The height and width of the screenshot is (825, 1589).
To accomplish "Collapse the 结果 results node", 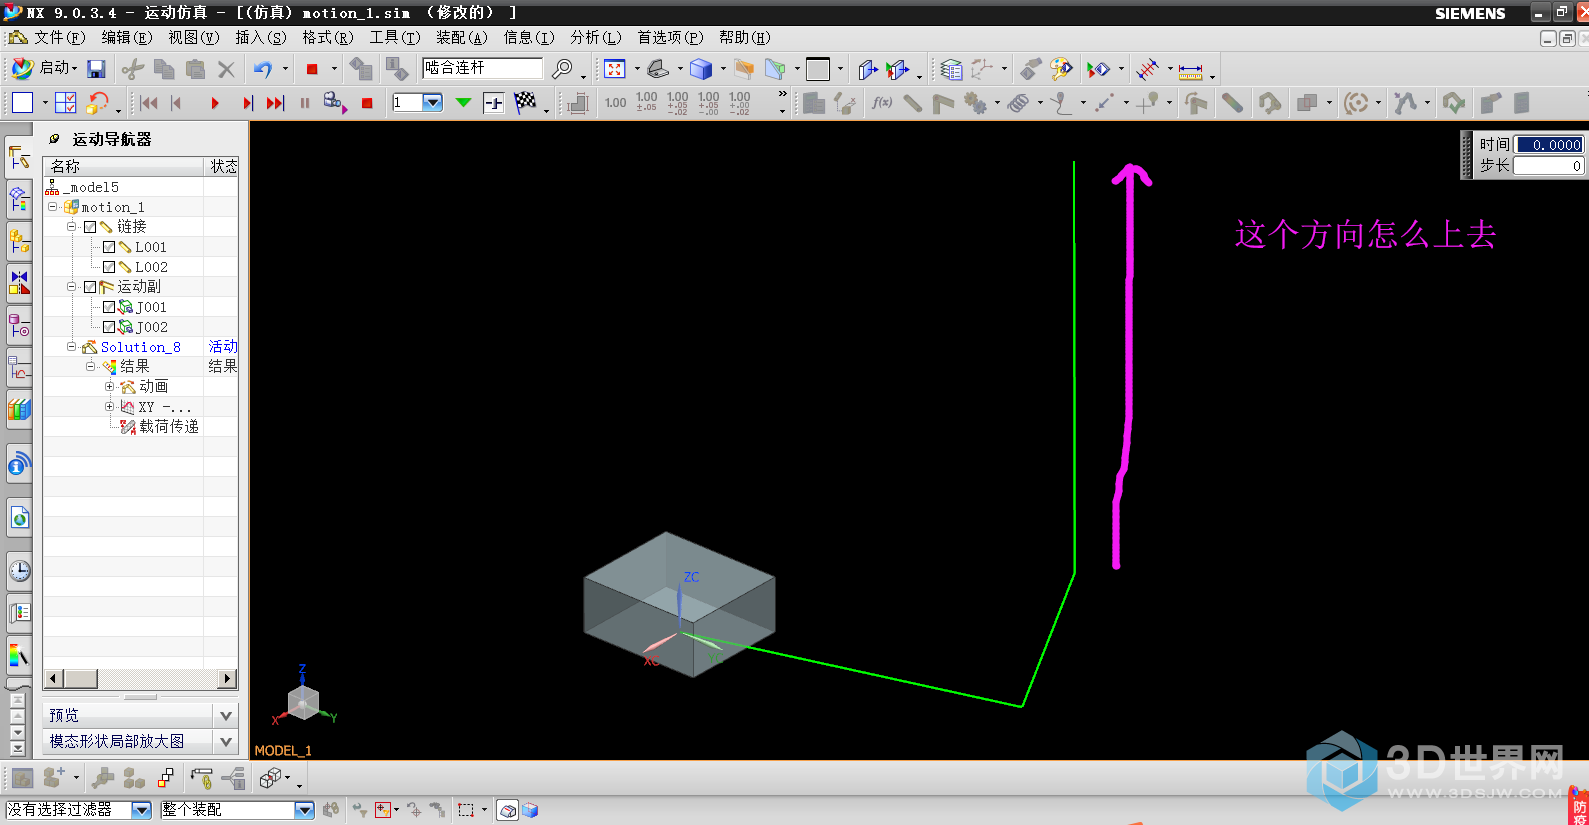I will pyautogui.click(x=90, y=366).
